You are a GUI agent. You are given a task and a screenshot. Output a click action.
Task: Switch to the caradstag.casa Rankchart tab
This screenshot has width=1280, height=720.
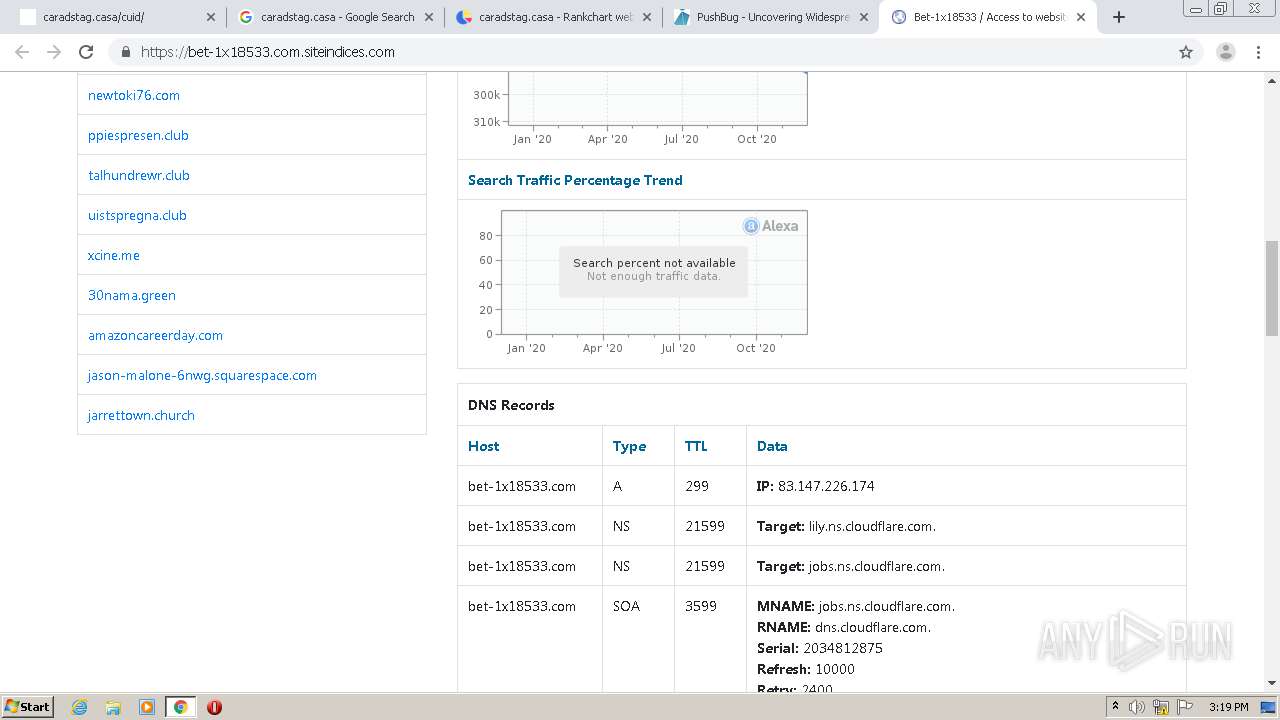553,17
